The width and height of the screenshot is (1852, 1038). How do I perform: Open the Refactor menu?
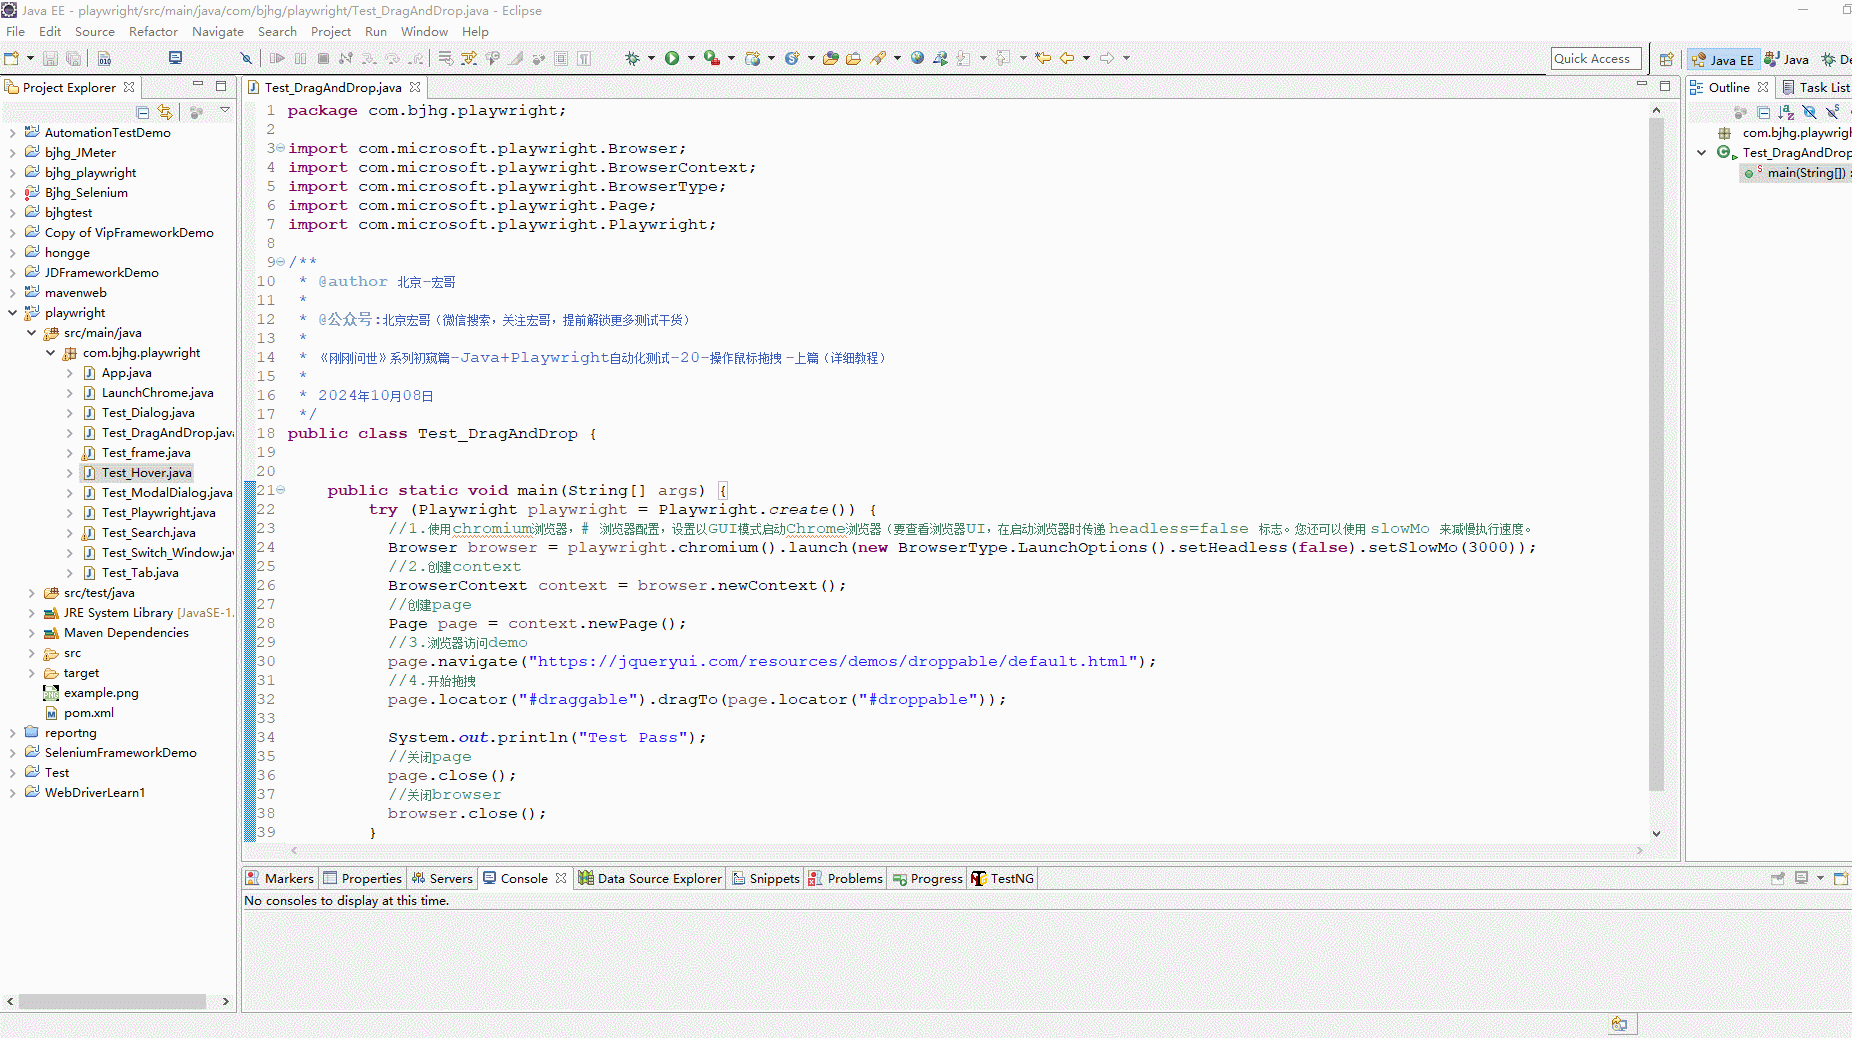[x=153, y=32]
